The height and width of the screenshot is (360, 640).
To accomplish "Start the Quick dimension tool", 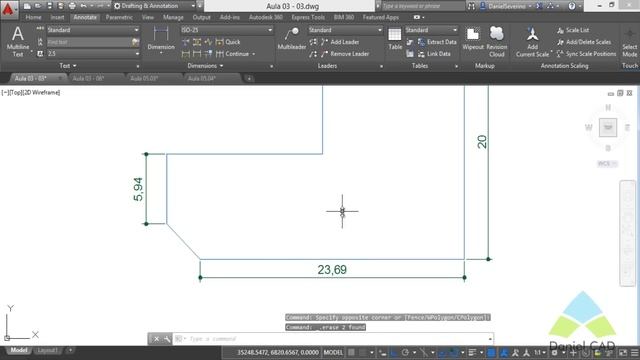I will pyautogui.click(x=228, y=42).
